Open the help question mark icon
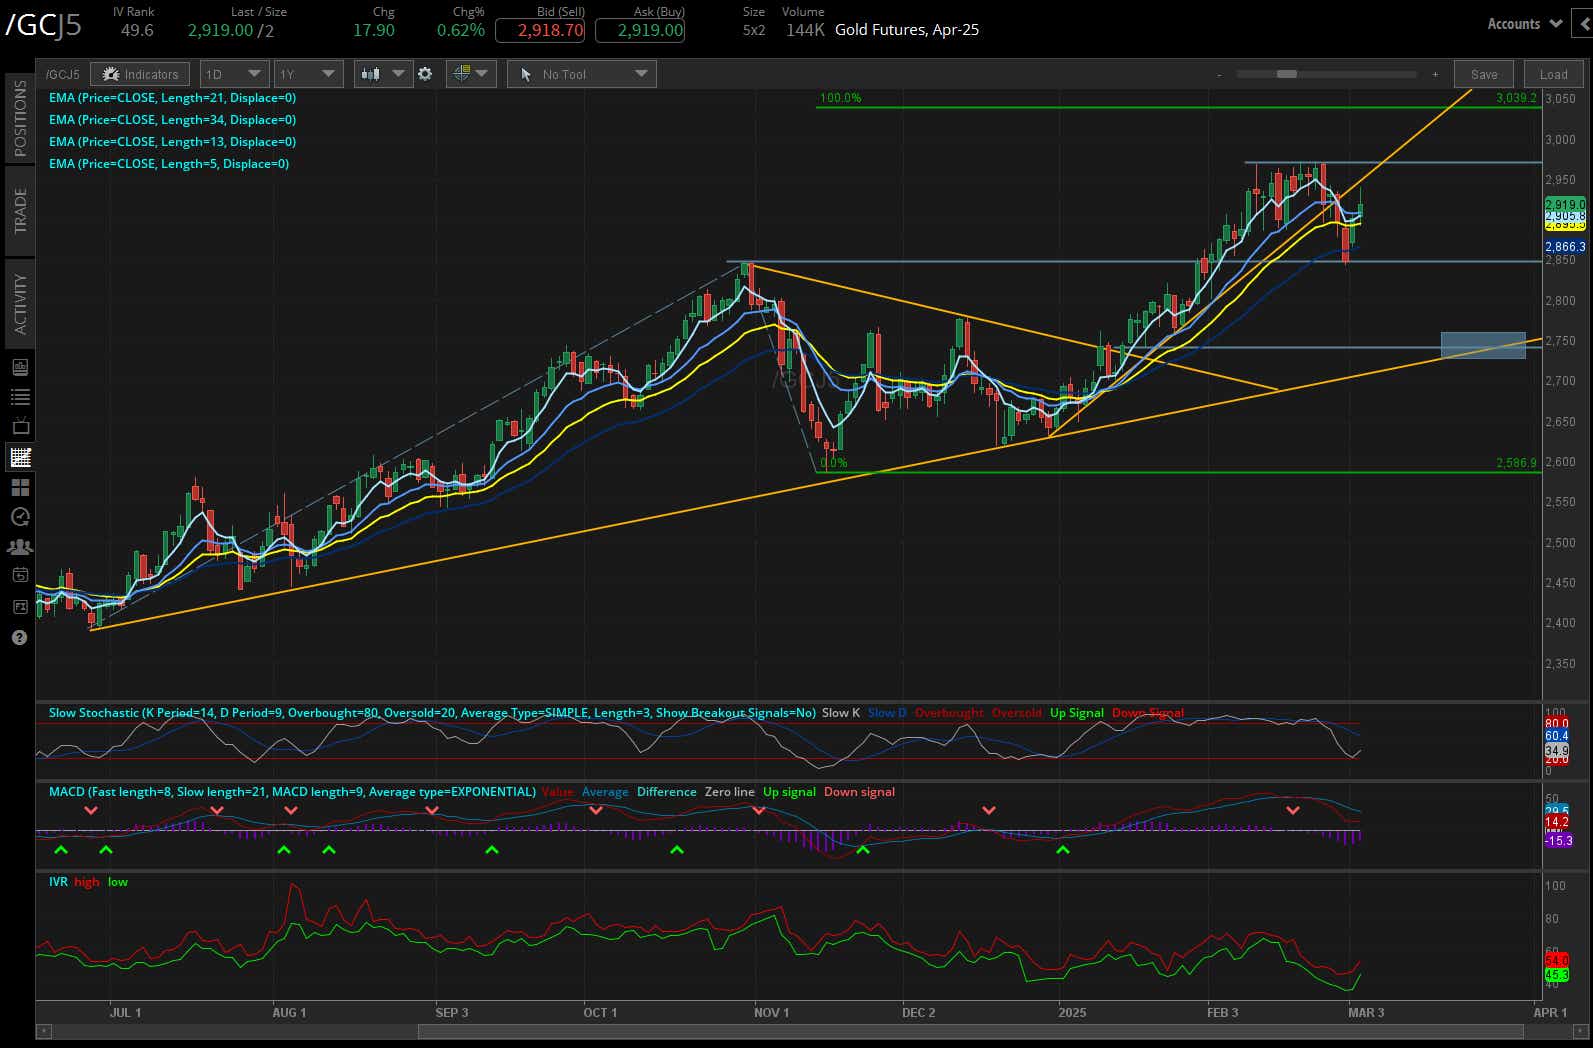The height and width of the screenshot is (1048, 1593). tap(19, 637)
